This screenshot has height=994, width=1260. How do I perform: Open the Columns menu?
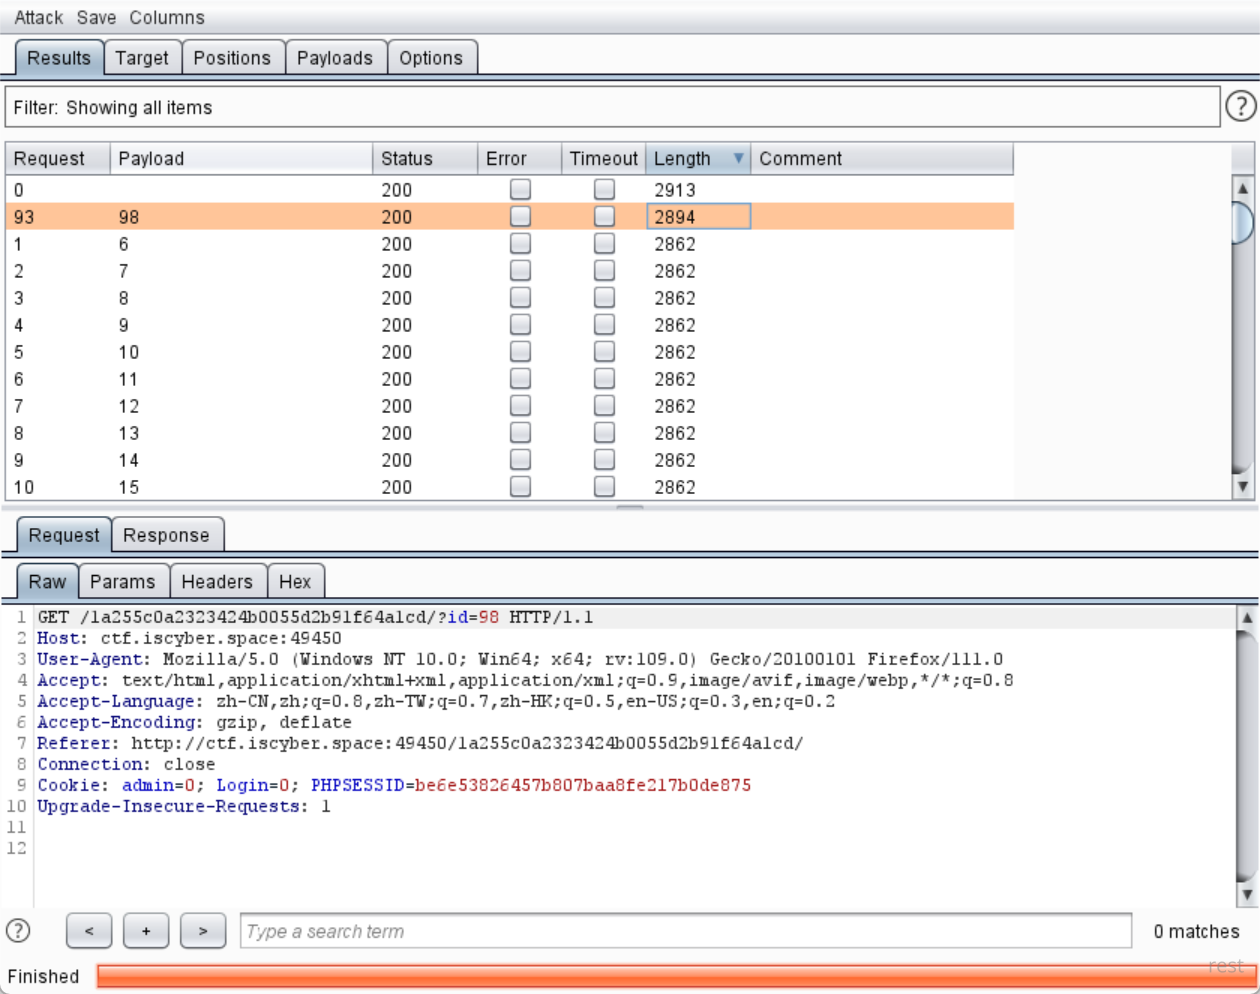pos(166,18)
